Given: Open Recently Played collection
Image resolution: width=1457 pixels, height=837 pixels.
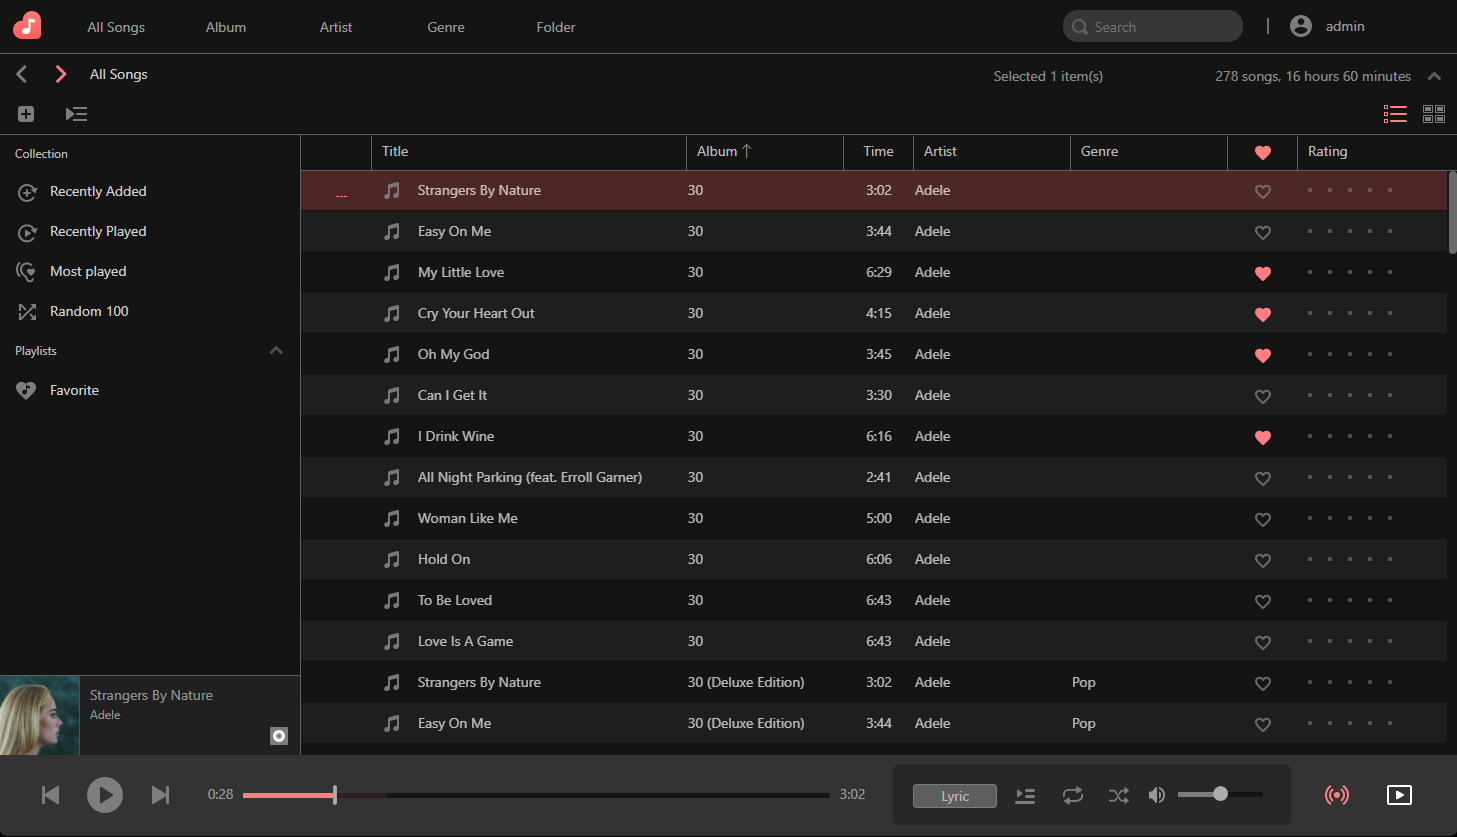Looking at the screenshot, I should pyautogui.click(x=98, y=231).
